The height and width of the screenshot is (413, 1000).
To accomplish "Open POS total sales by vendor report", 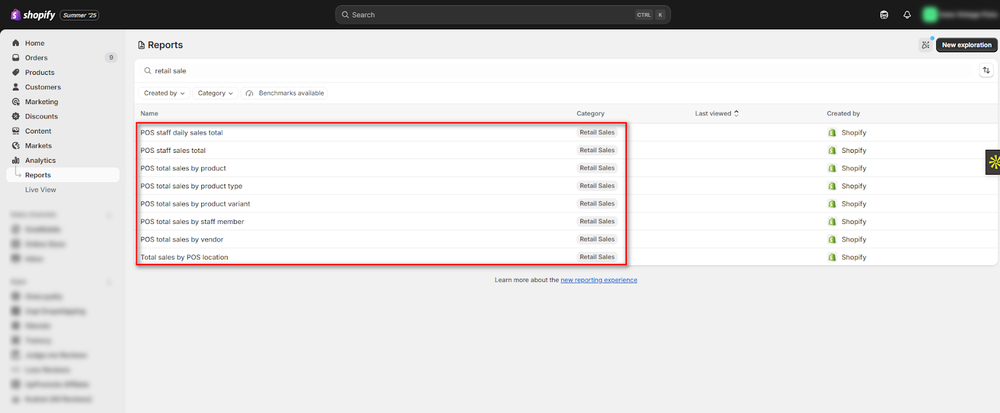I will [x=182, y=239].
